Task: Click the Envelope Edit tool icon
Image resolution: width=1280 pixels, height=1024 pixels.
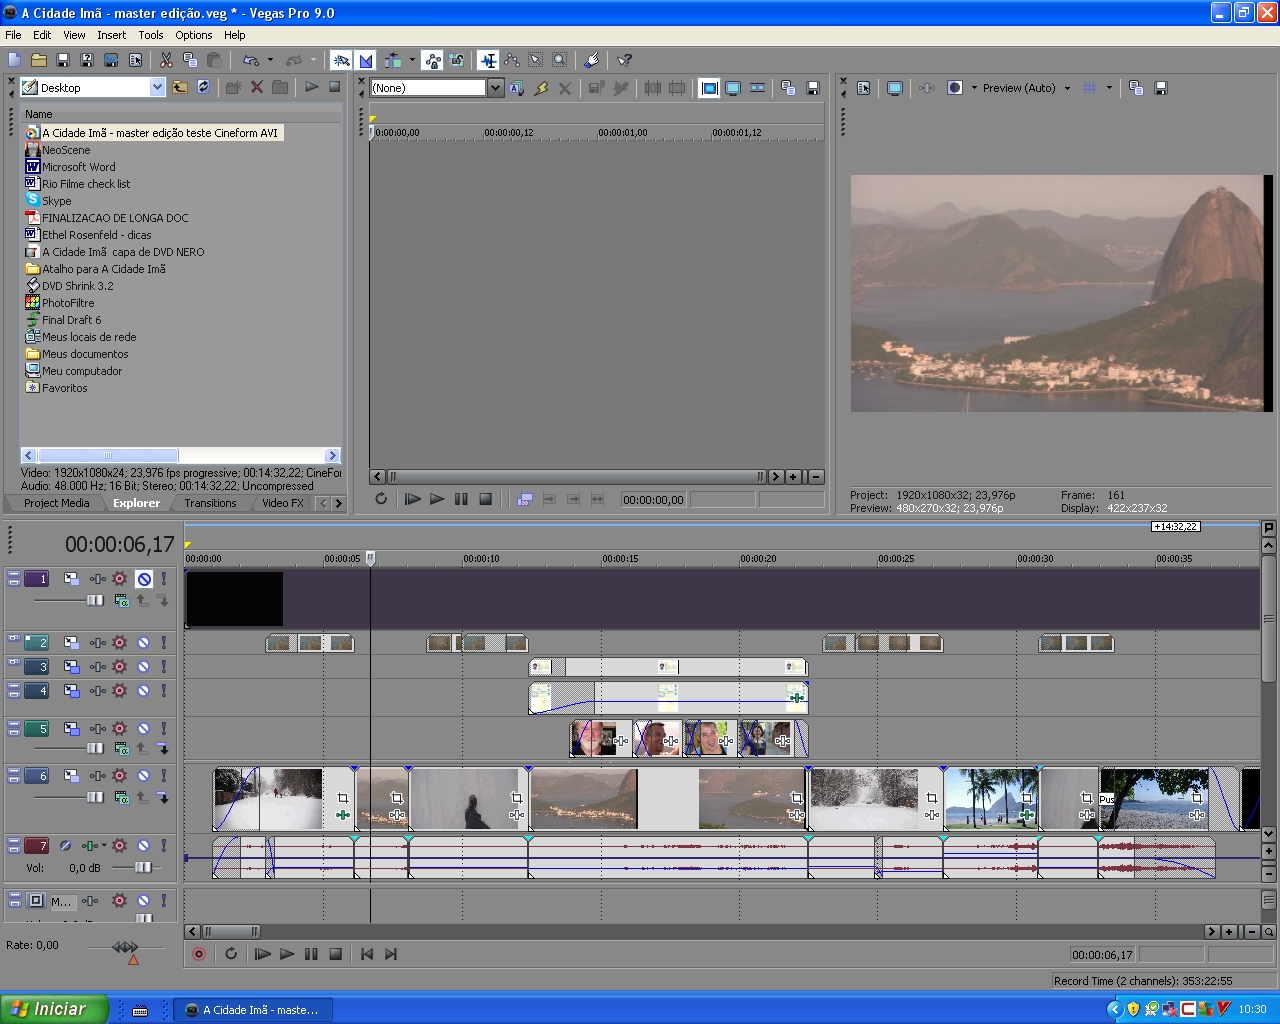Action: pos(512,61)
